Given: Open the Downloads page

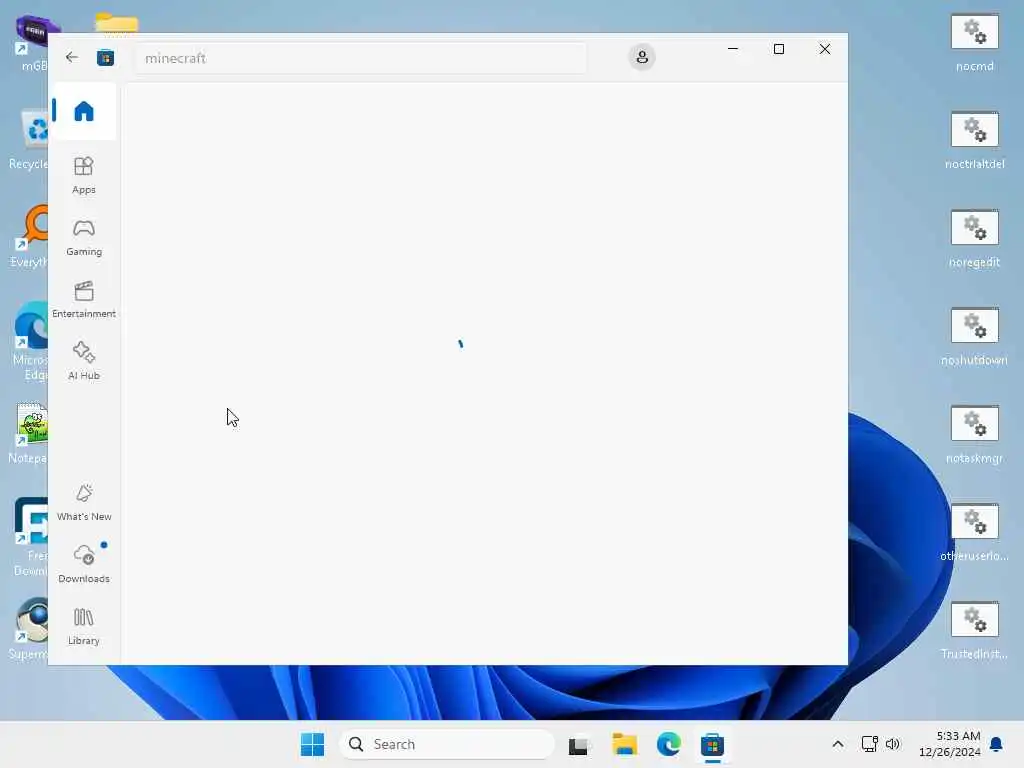Looking at the screenshot, I should click(x=84, y=564).
